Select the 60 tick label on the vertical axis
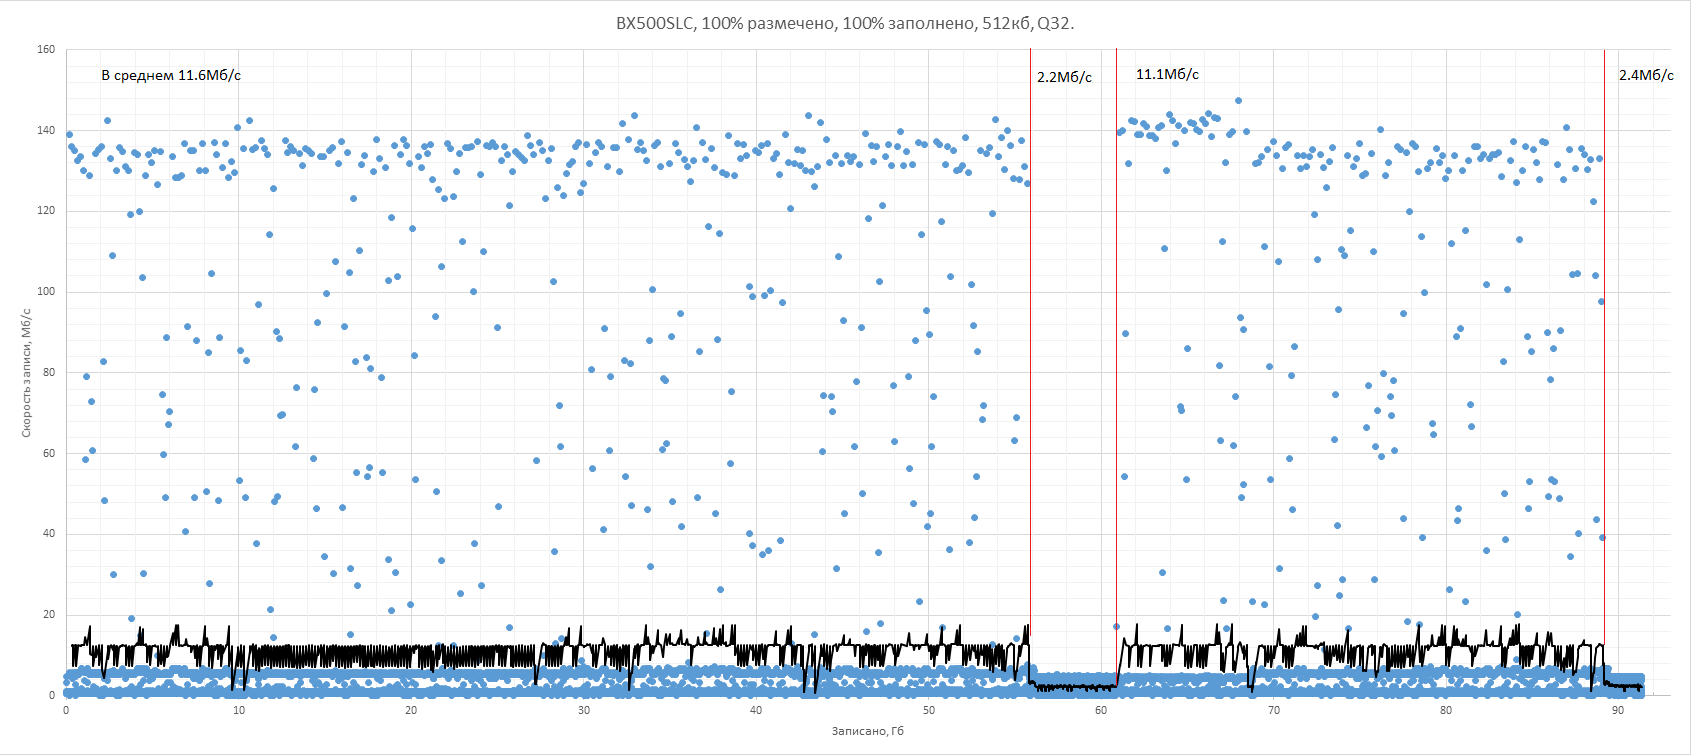This screenshot has width=1691, height=755. click(49, 454)
